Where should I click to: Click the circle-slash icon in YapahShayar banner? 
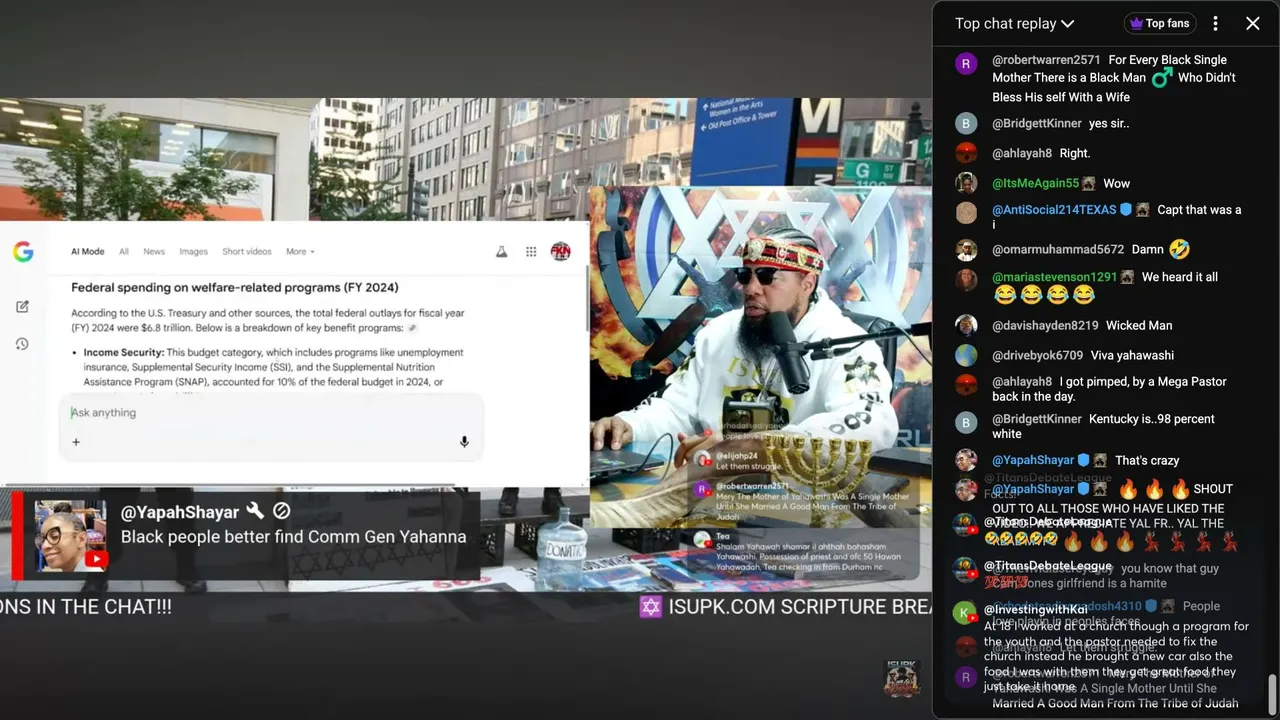(x=282, y=511)
